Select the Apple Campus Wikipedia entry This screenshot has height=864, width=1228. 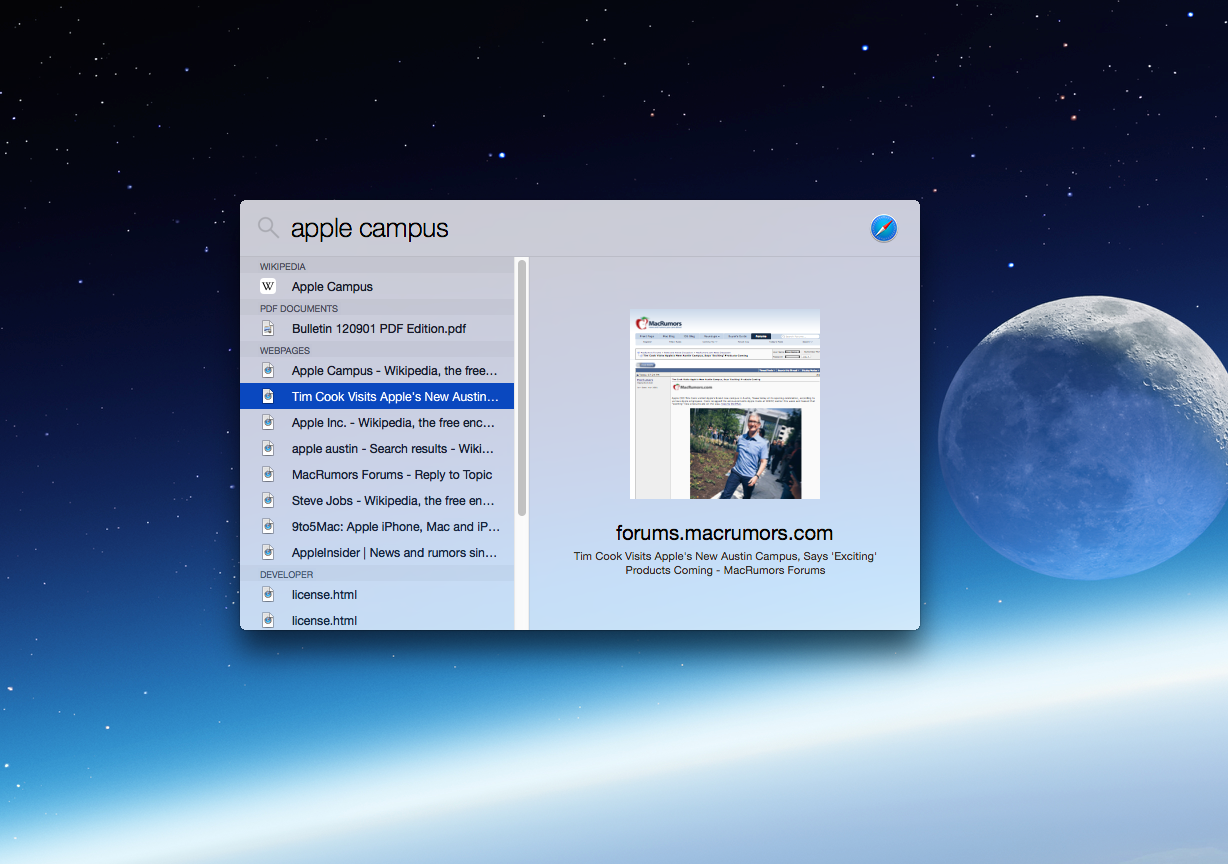click(x=377, y=286)
